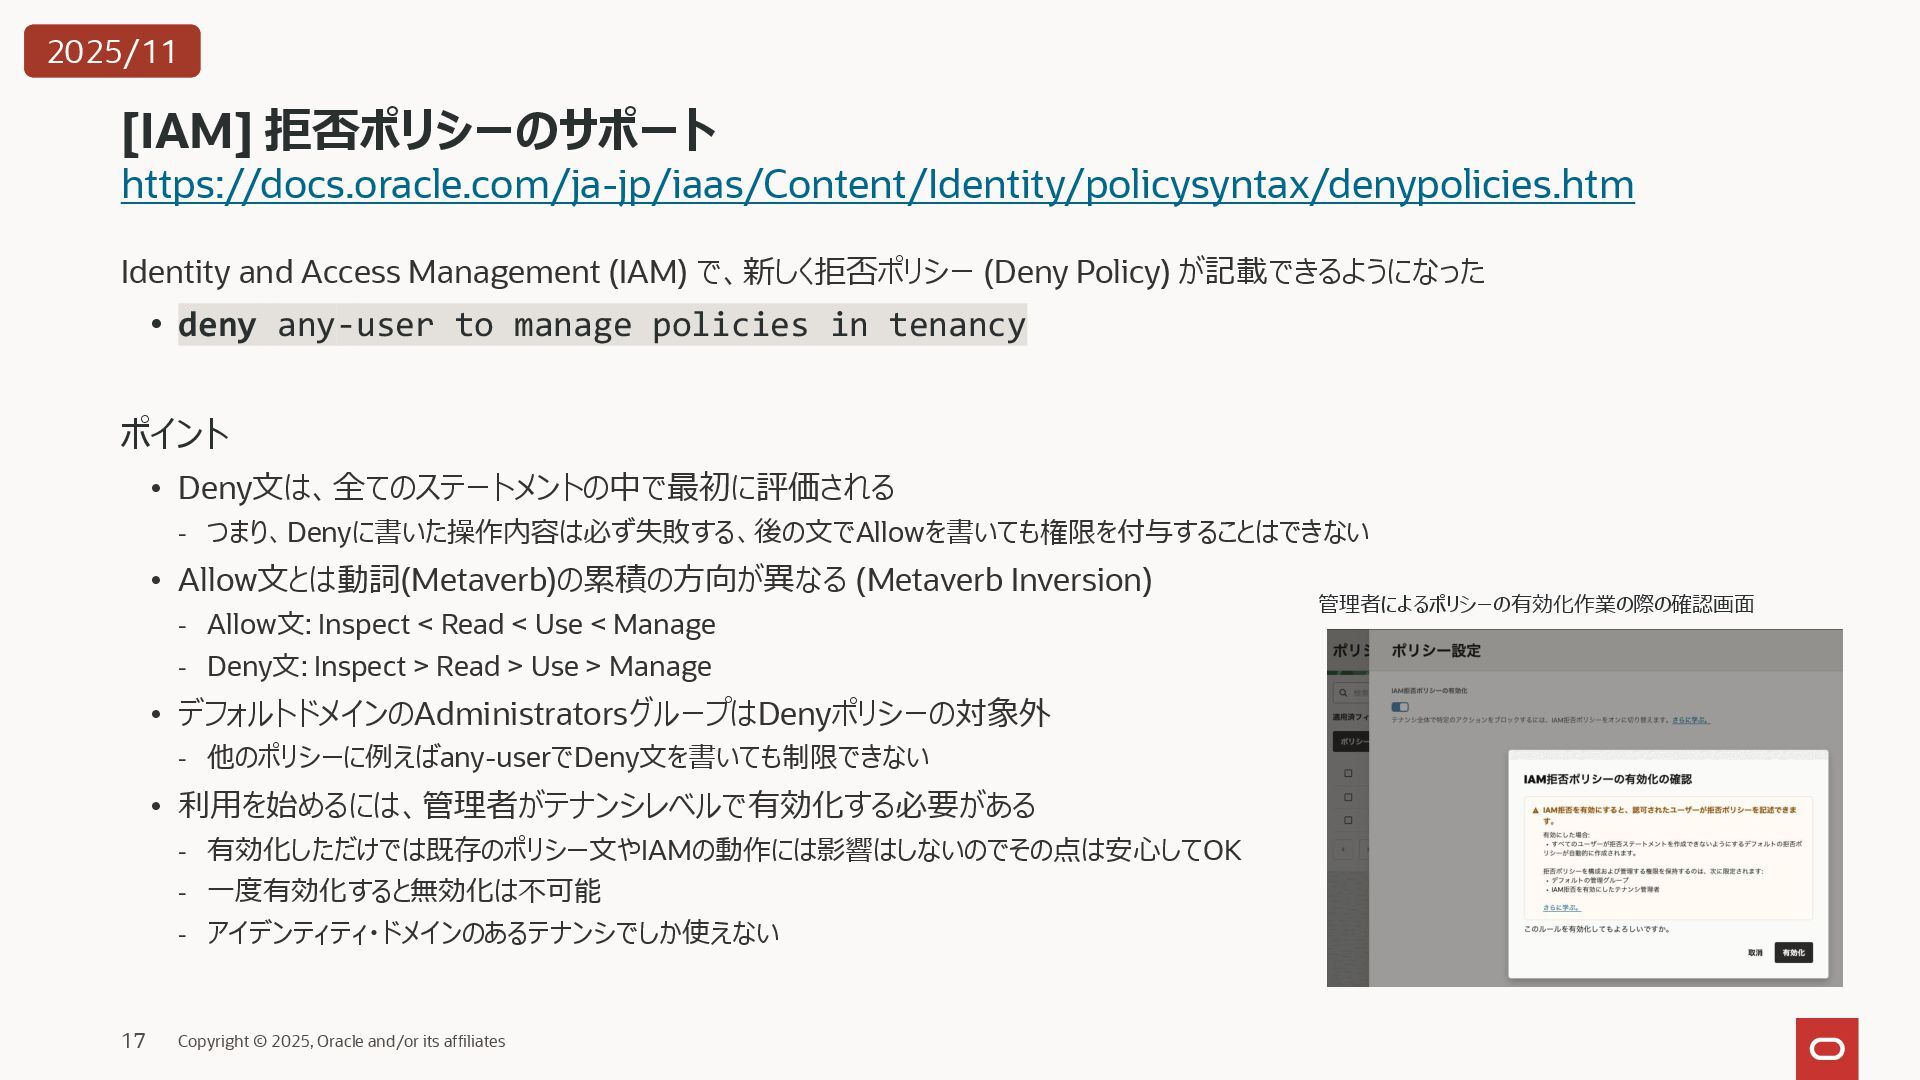The width and height of the screenshot is (1920, 1080).
Task: Click the 有効化 confirm button
Action: tap(1793, 953)
